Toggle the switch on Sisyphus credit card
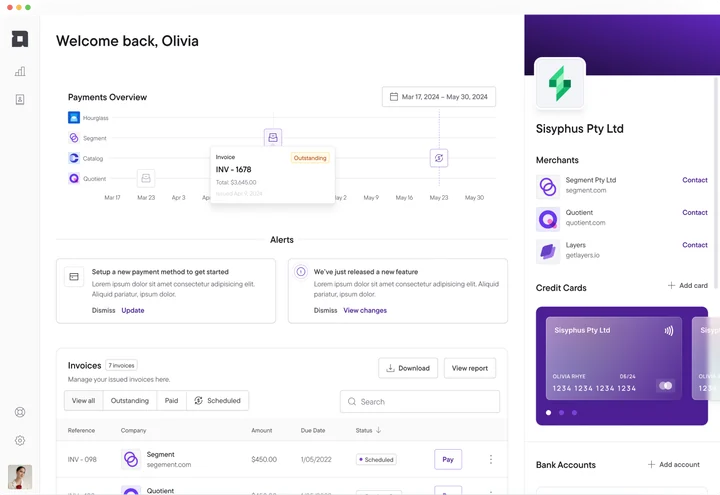This screenshot has width=720, height=495. click(666, 386)
